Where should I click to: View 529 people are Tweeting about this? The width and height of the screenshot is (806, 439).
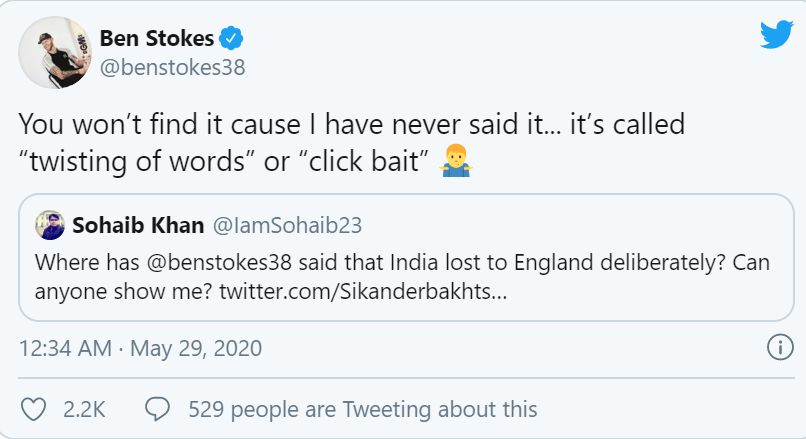[363, 409]
